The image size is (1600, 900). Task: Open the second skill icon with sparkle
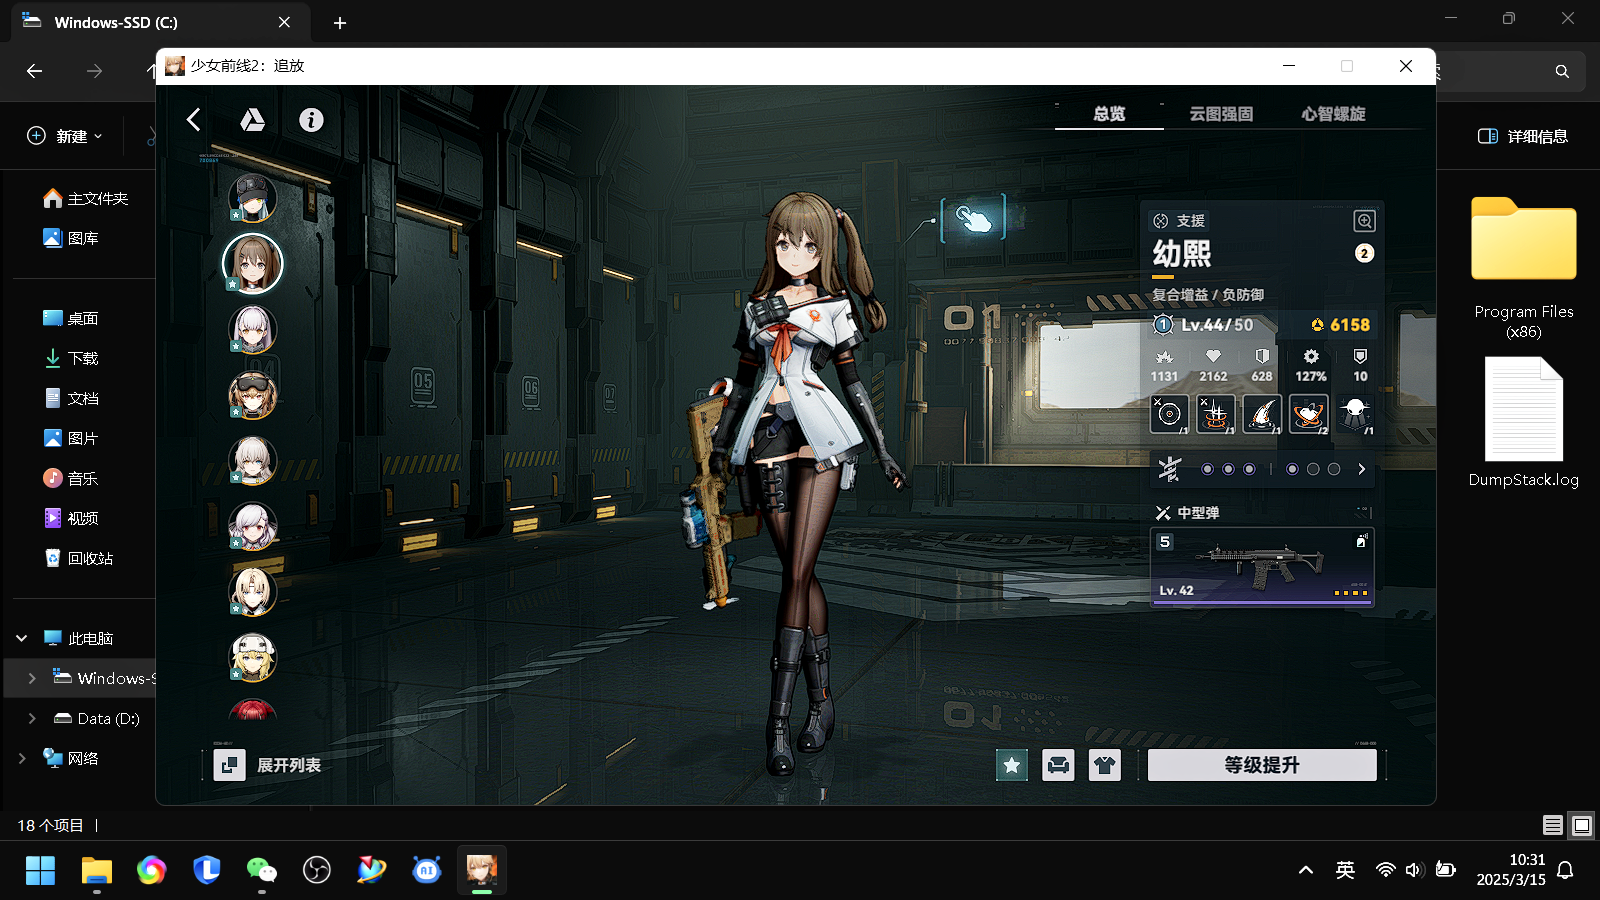1216,414
